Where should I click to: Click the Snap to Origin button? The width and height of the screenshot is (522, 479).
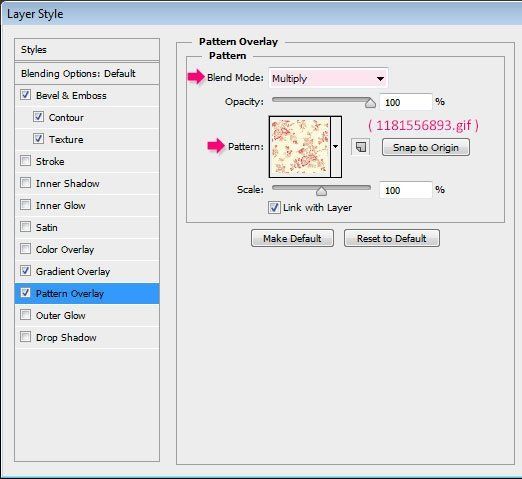tap(426, 147)
